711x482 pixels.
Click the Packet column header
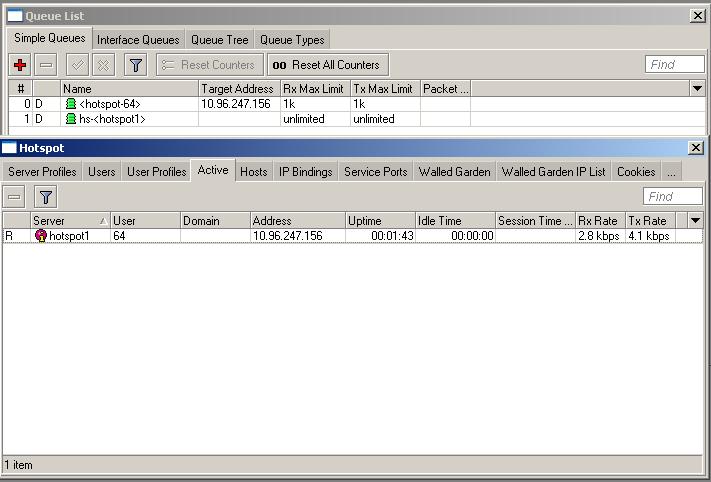click(445, 88)
